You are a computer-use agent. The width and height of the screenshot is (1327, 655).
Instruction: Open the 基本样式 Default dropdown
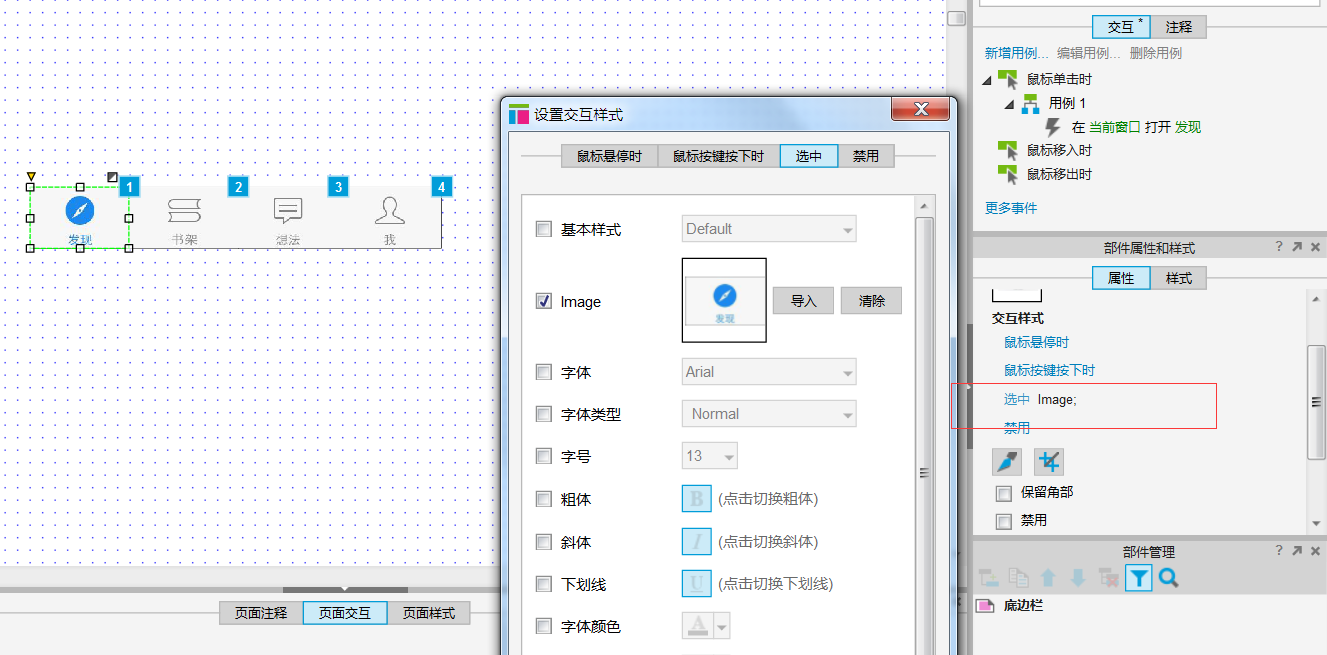(769, 229)
